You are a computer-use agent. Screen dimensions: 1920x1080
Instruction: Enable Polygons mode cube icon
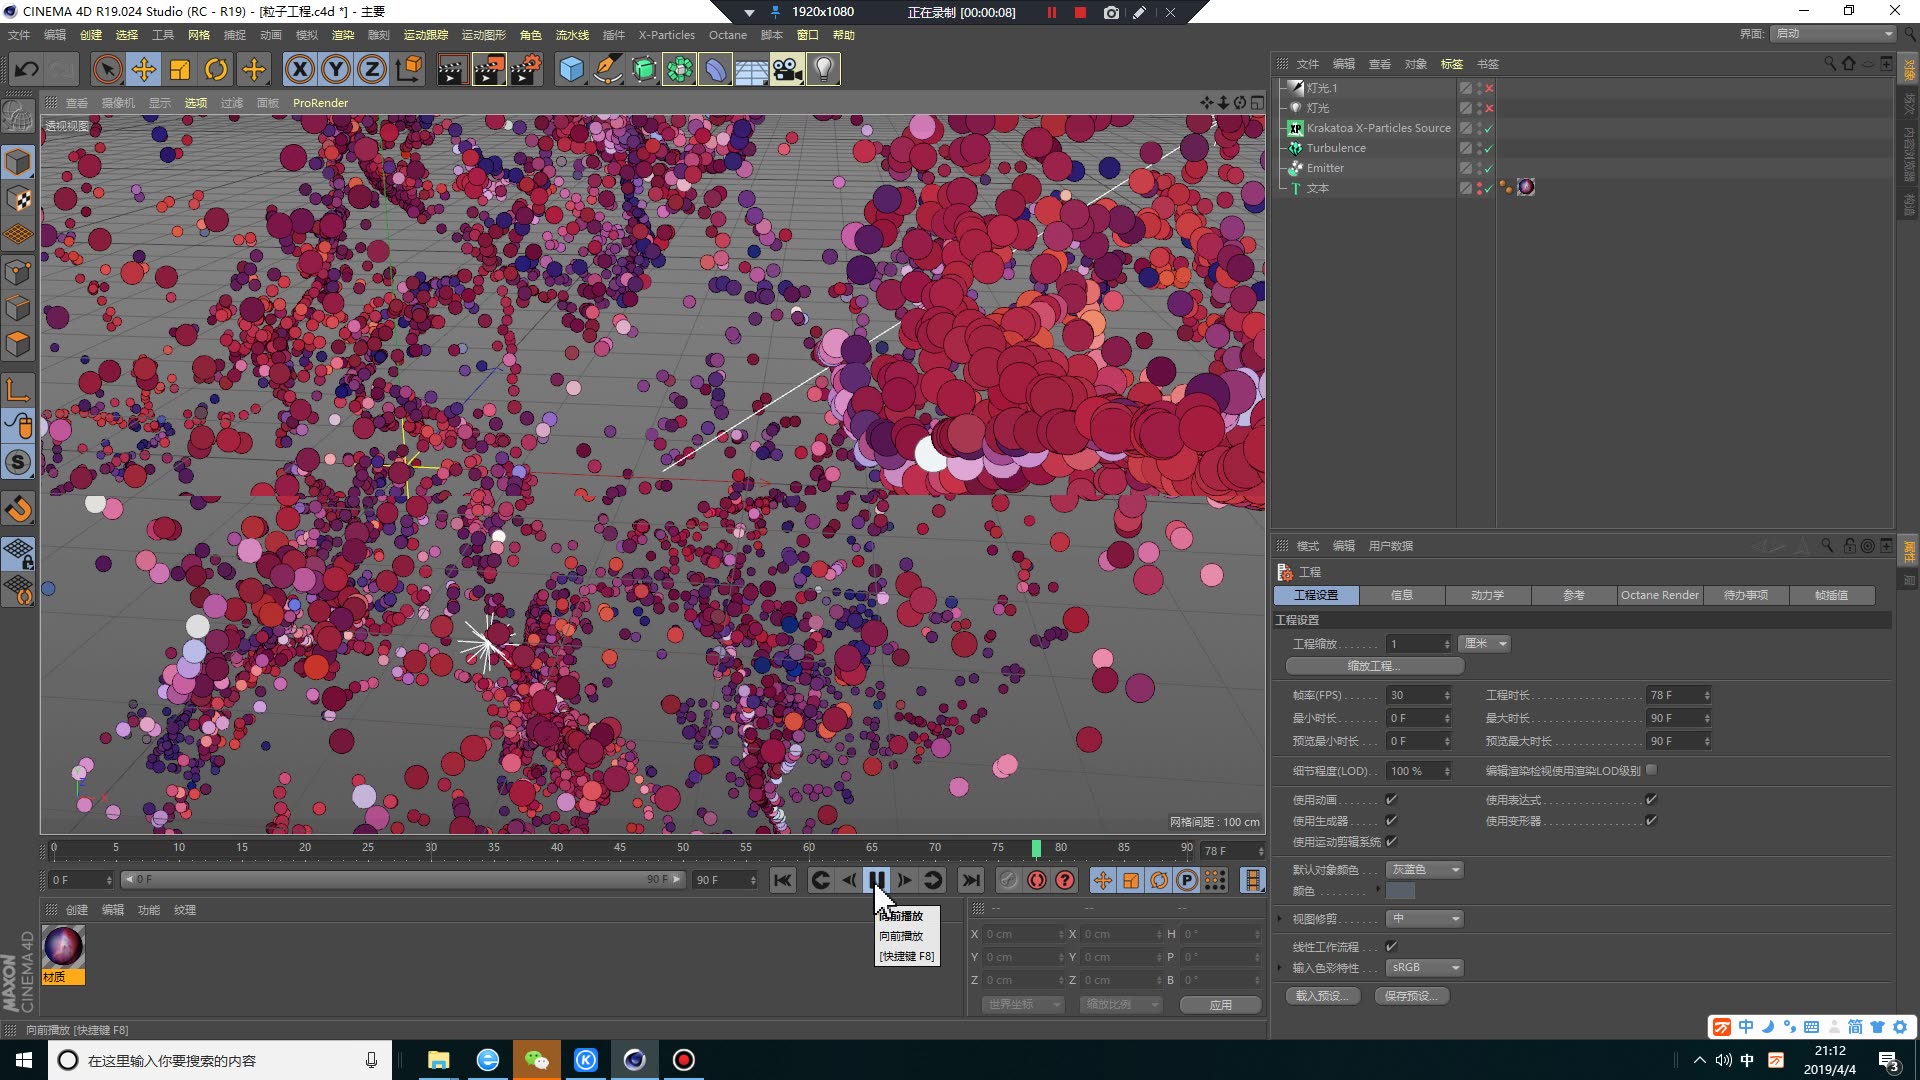click(x=18, y=344)
